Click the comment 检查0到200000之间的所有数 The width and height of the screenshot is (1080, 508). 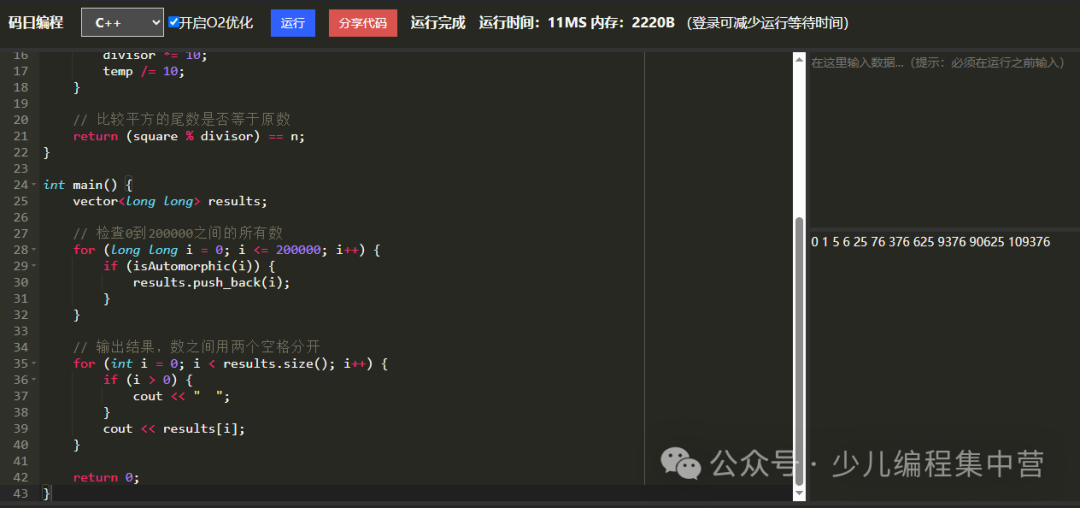(x=178, y=233)
